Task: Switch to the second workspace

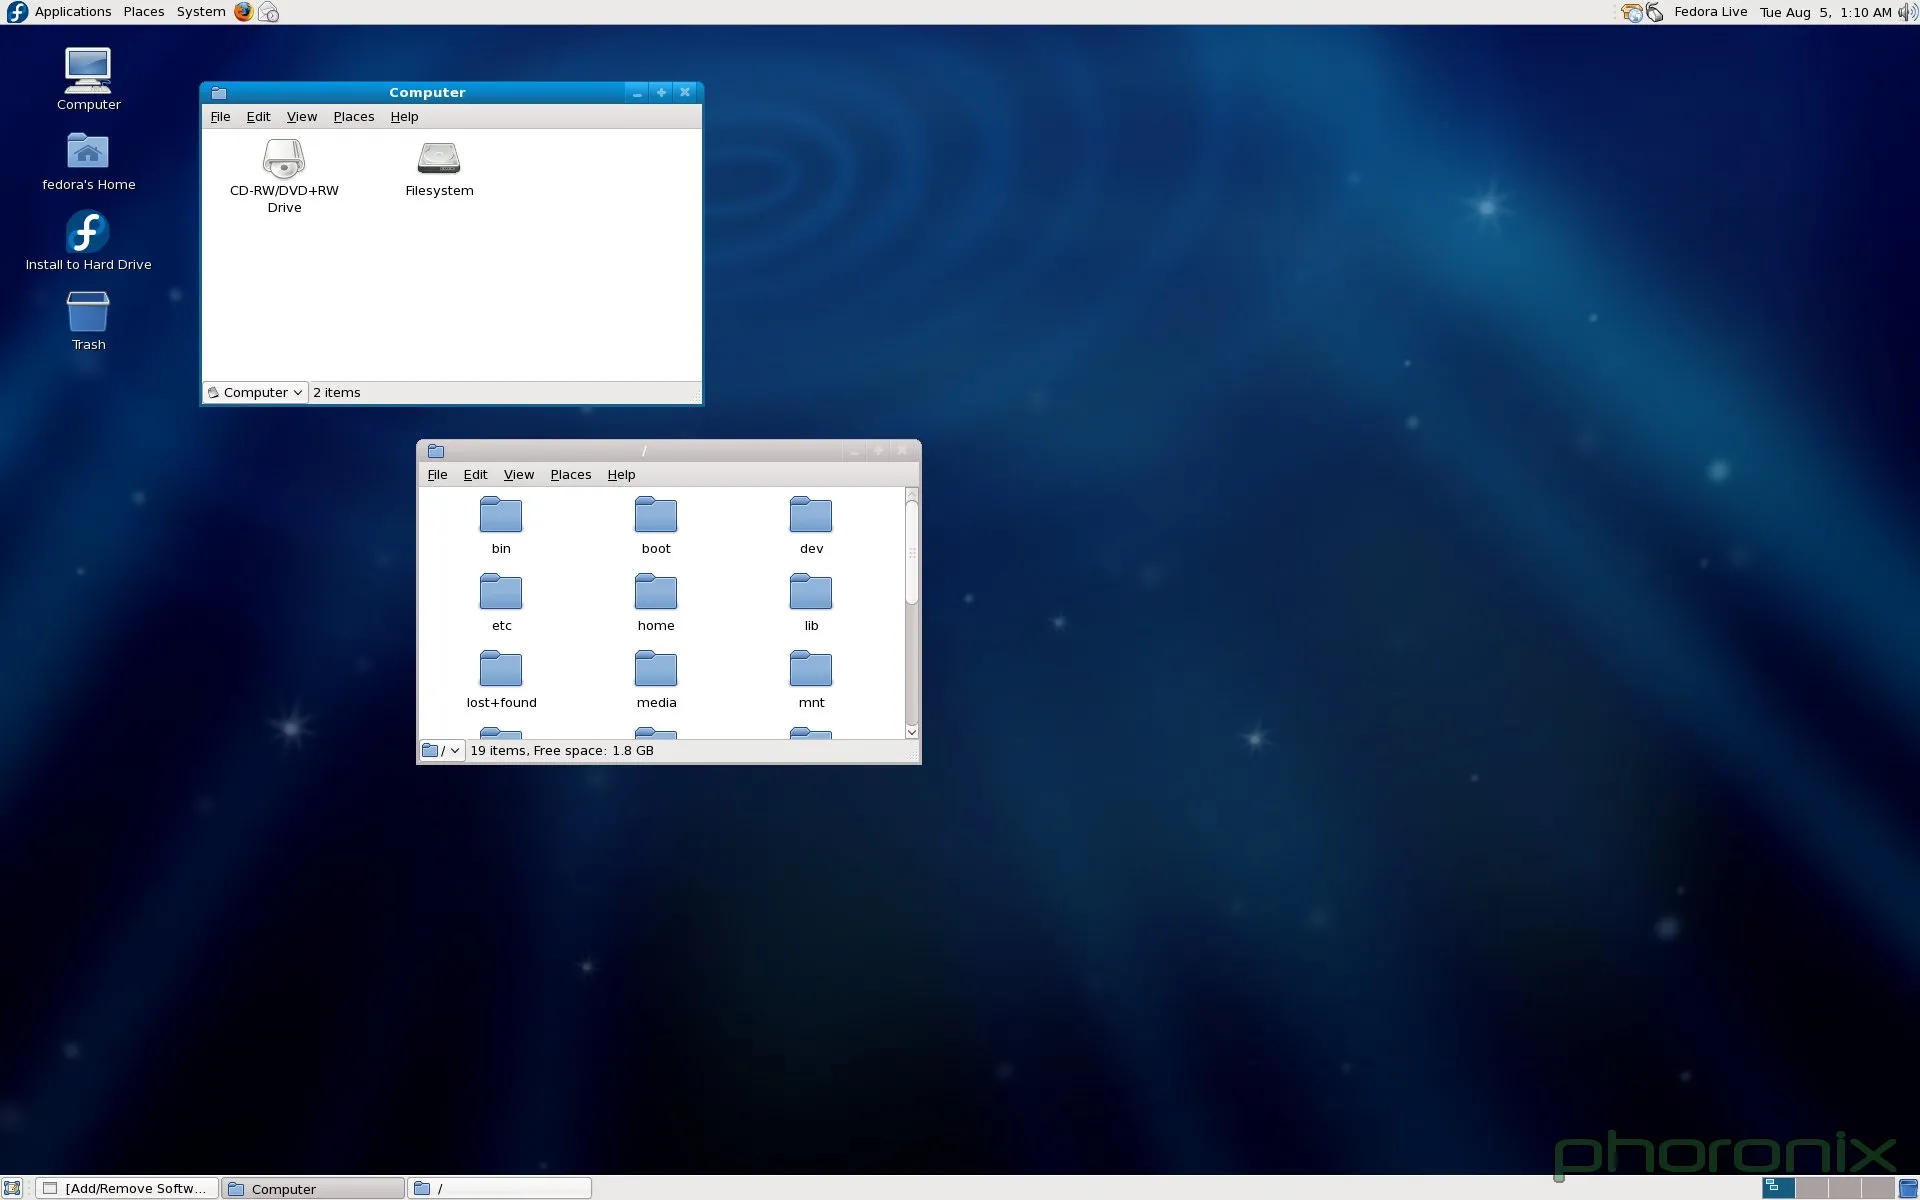Action: 1811,1188
